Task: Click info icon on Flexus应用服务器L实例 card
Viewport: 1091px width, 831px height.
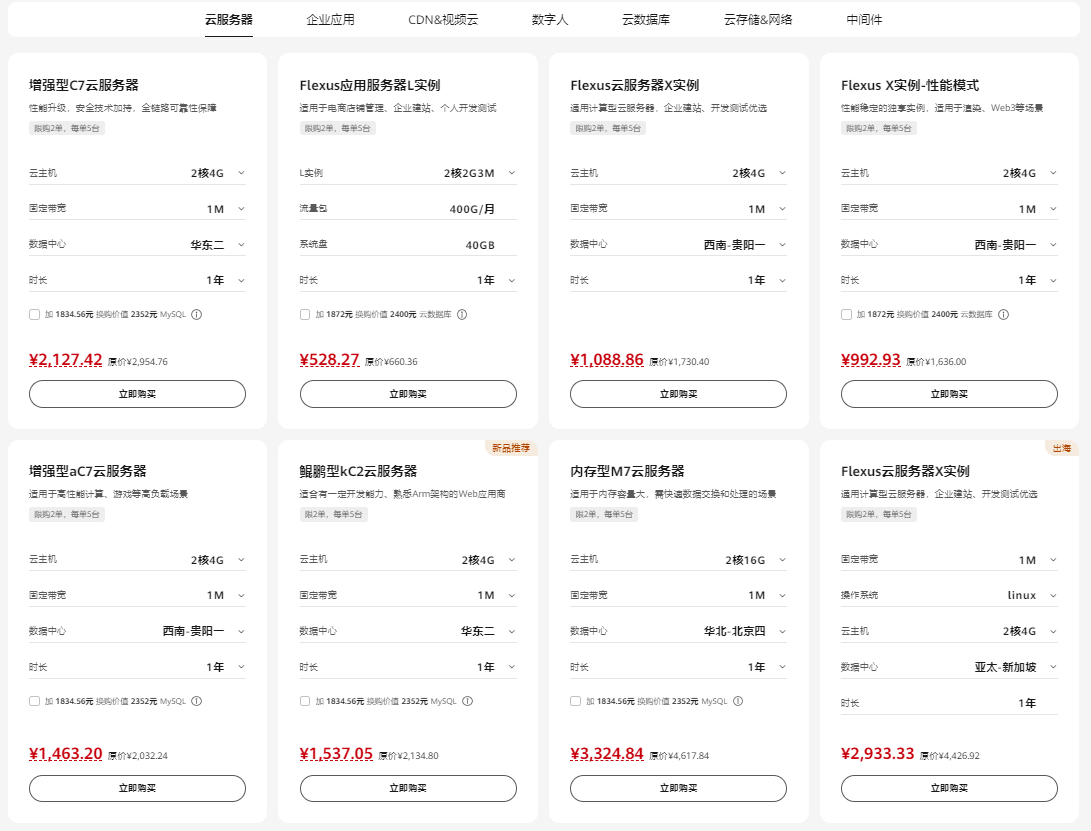Action: tap(462, 315)
